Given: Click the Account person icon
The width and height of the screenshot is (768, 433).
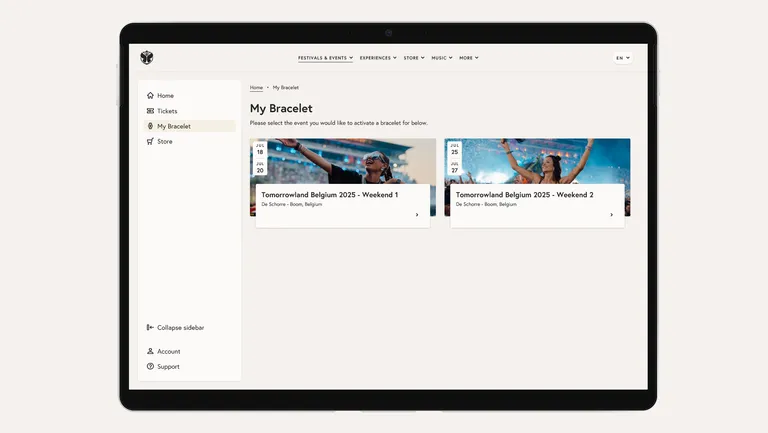Looking at the screenshot, I should (150, 351).
